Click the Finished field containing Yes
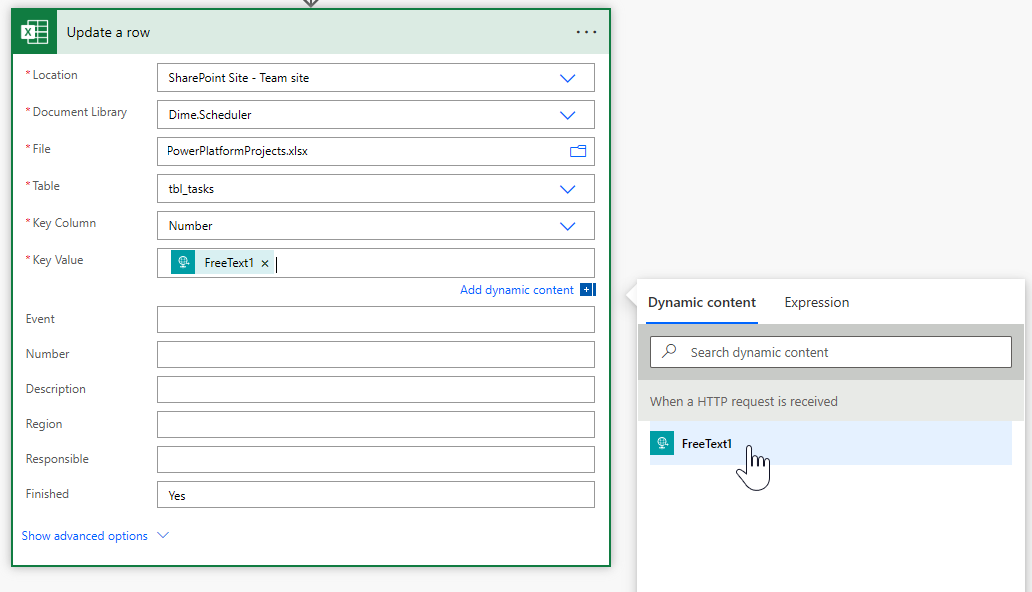The image size is (1032, 592). 375,495
